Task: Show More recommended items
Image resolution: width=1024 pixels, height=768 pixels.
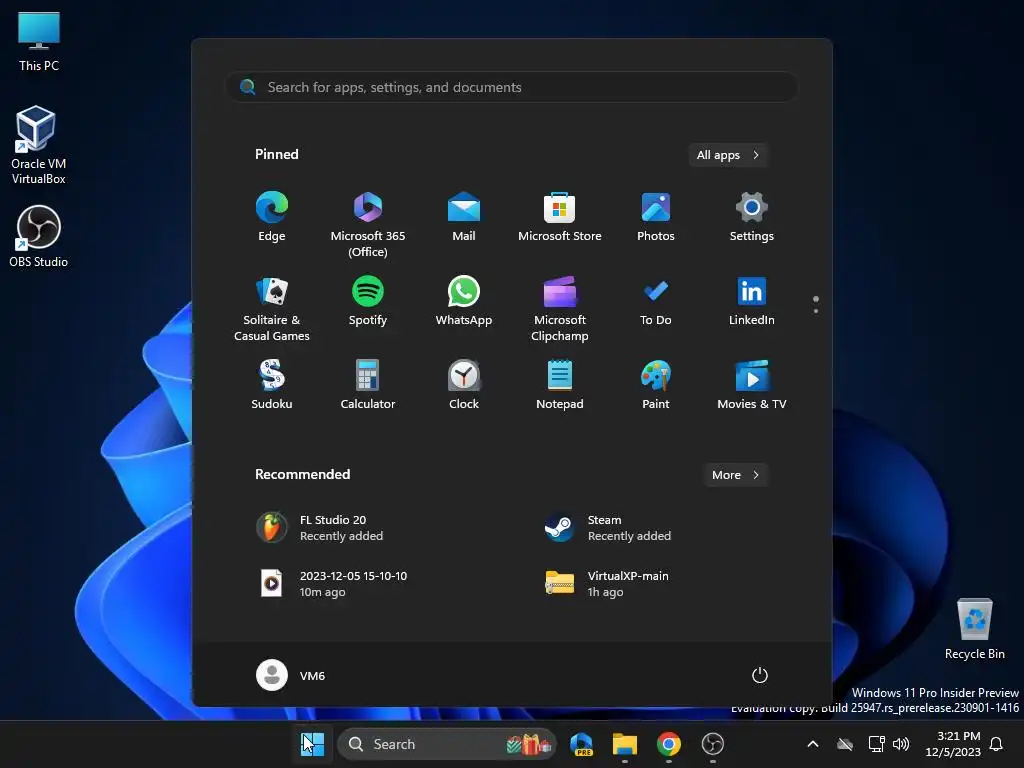Action: coord(735,475)
